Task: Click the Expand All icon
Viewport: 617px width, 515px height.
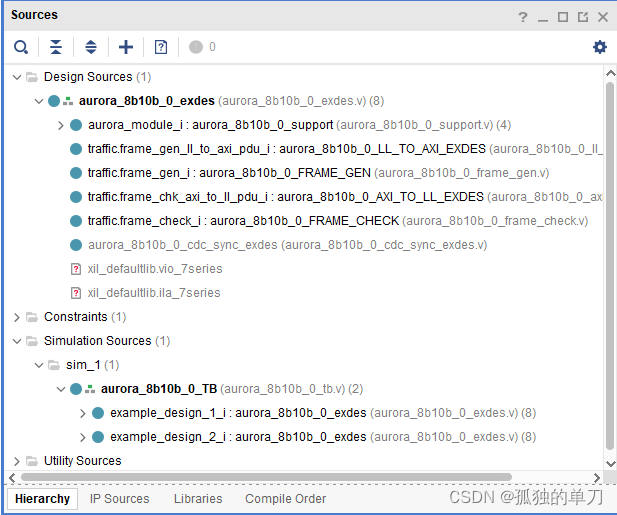Action: pos(91,47)
